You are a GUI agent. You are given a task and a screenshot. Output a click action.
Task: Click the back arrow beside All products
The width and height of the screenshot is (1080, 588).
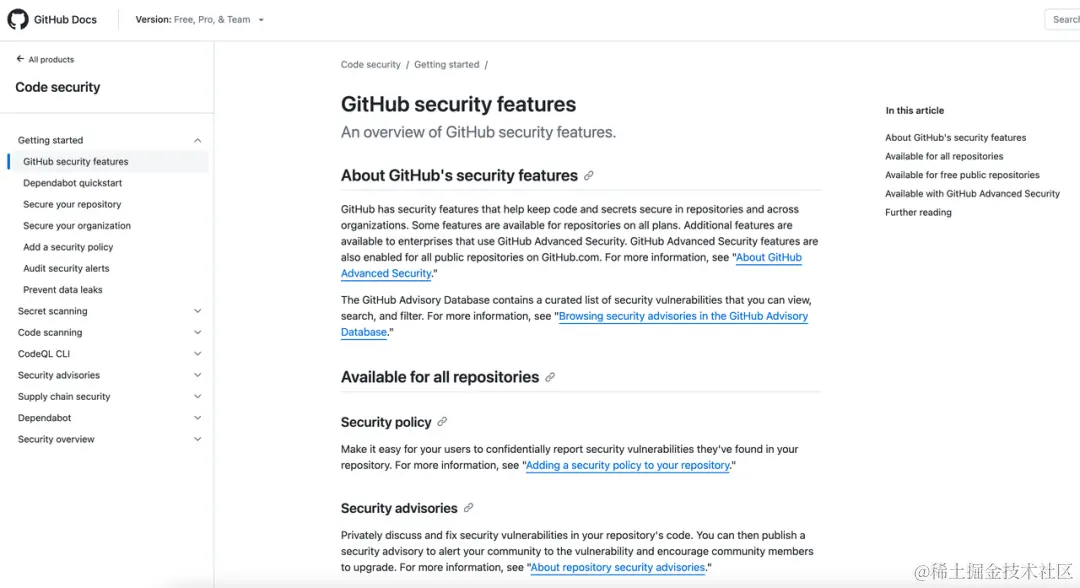click(20, 60)
